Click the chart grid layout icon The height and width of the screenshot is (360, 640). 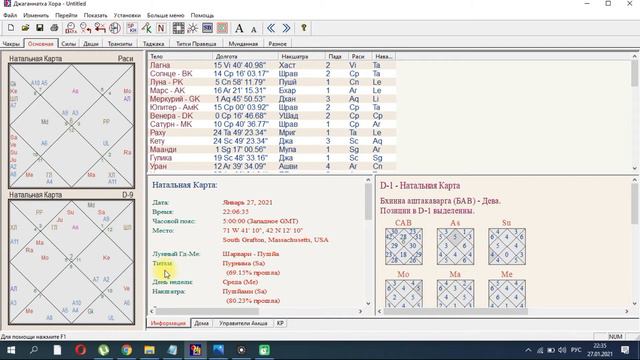(x=178, y=28)
